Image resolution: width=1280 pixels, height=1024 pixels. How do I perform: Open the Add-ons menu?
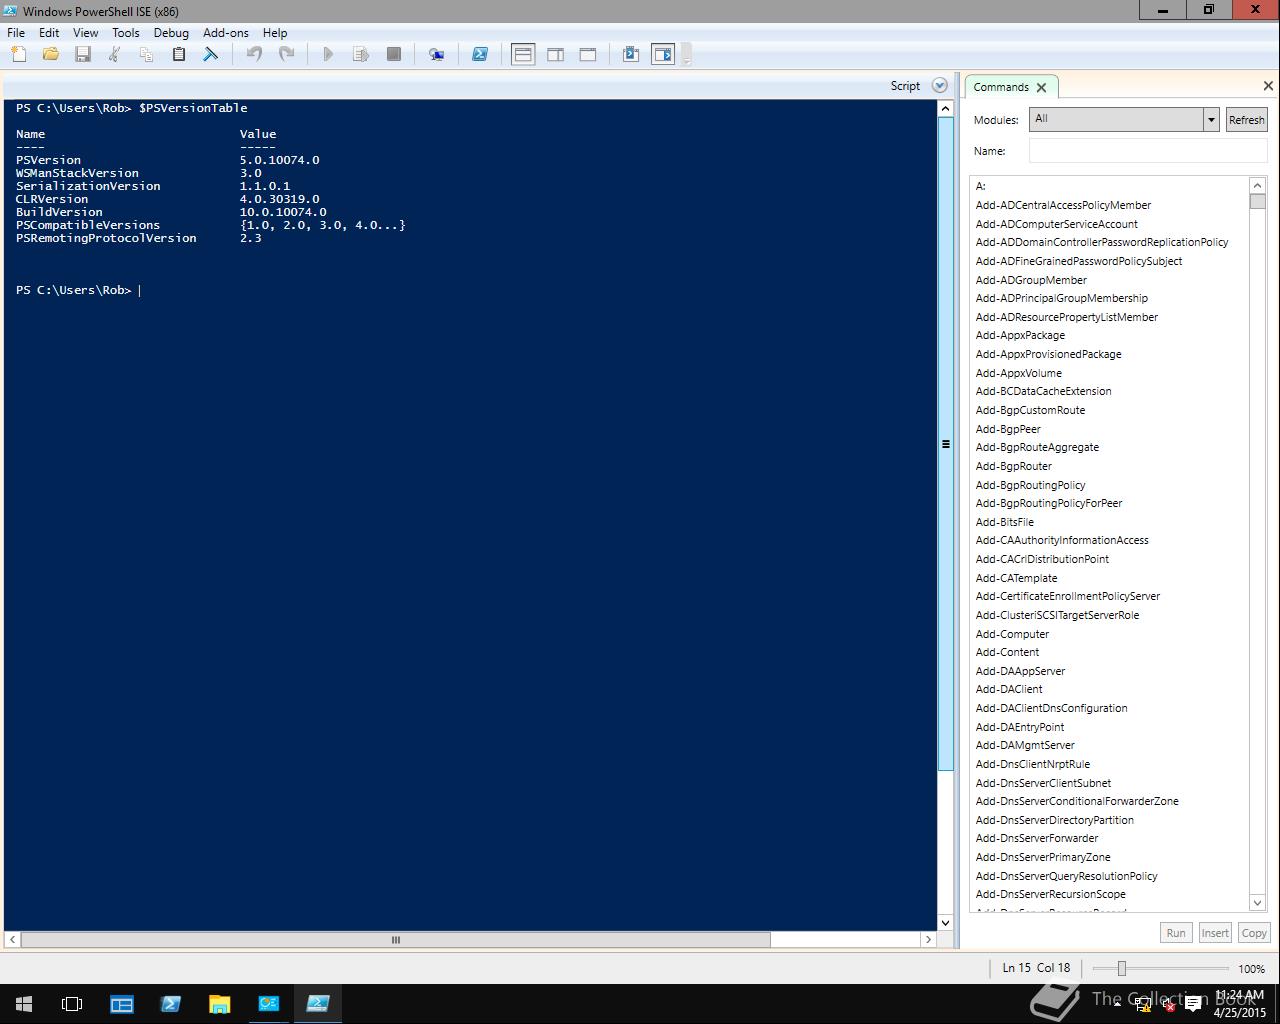coord(226,32)
